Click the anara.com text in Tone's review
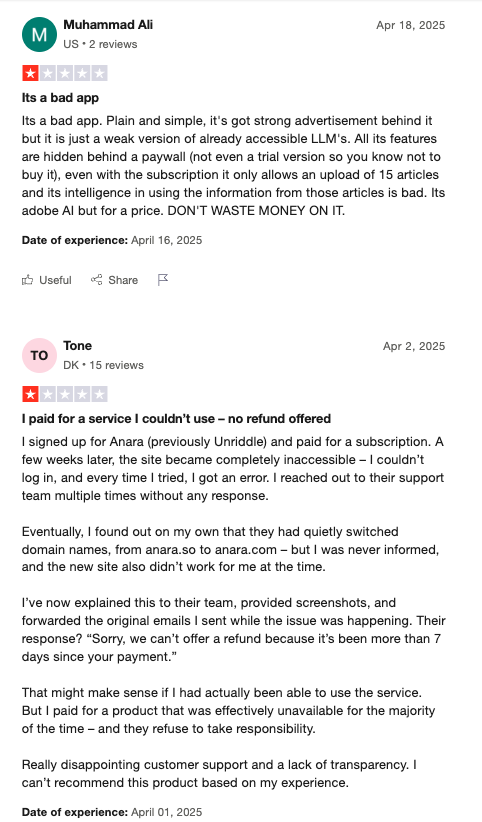 coord(245,549)
